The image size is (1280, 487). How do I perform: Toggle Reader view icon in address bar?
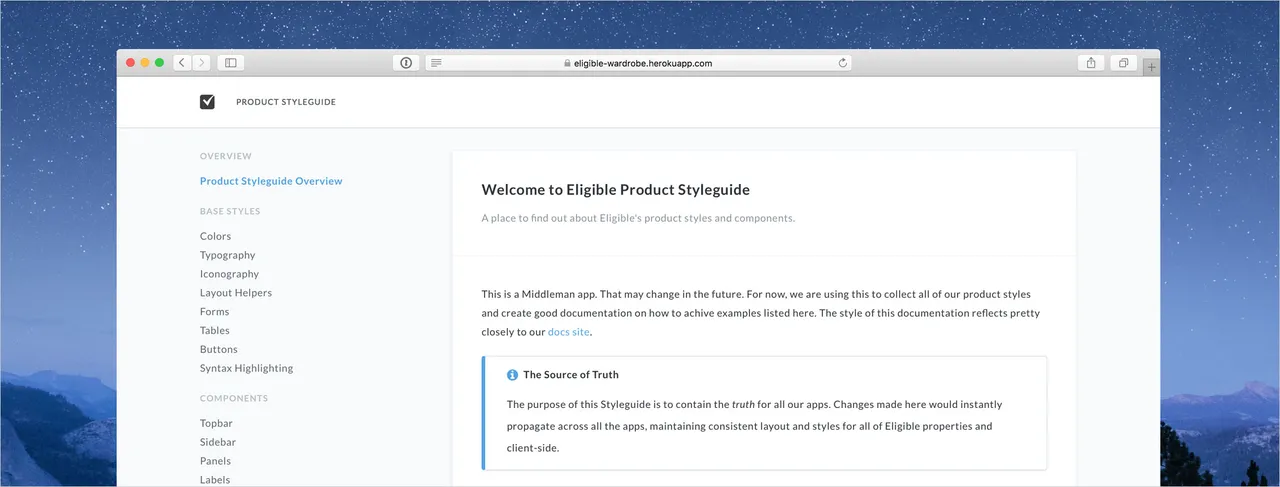click(x=436, y=63)
